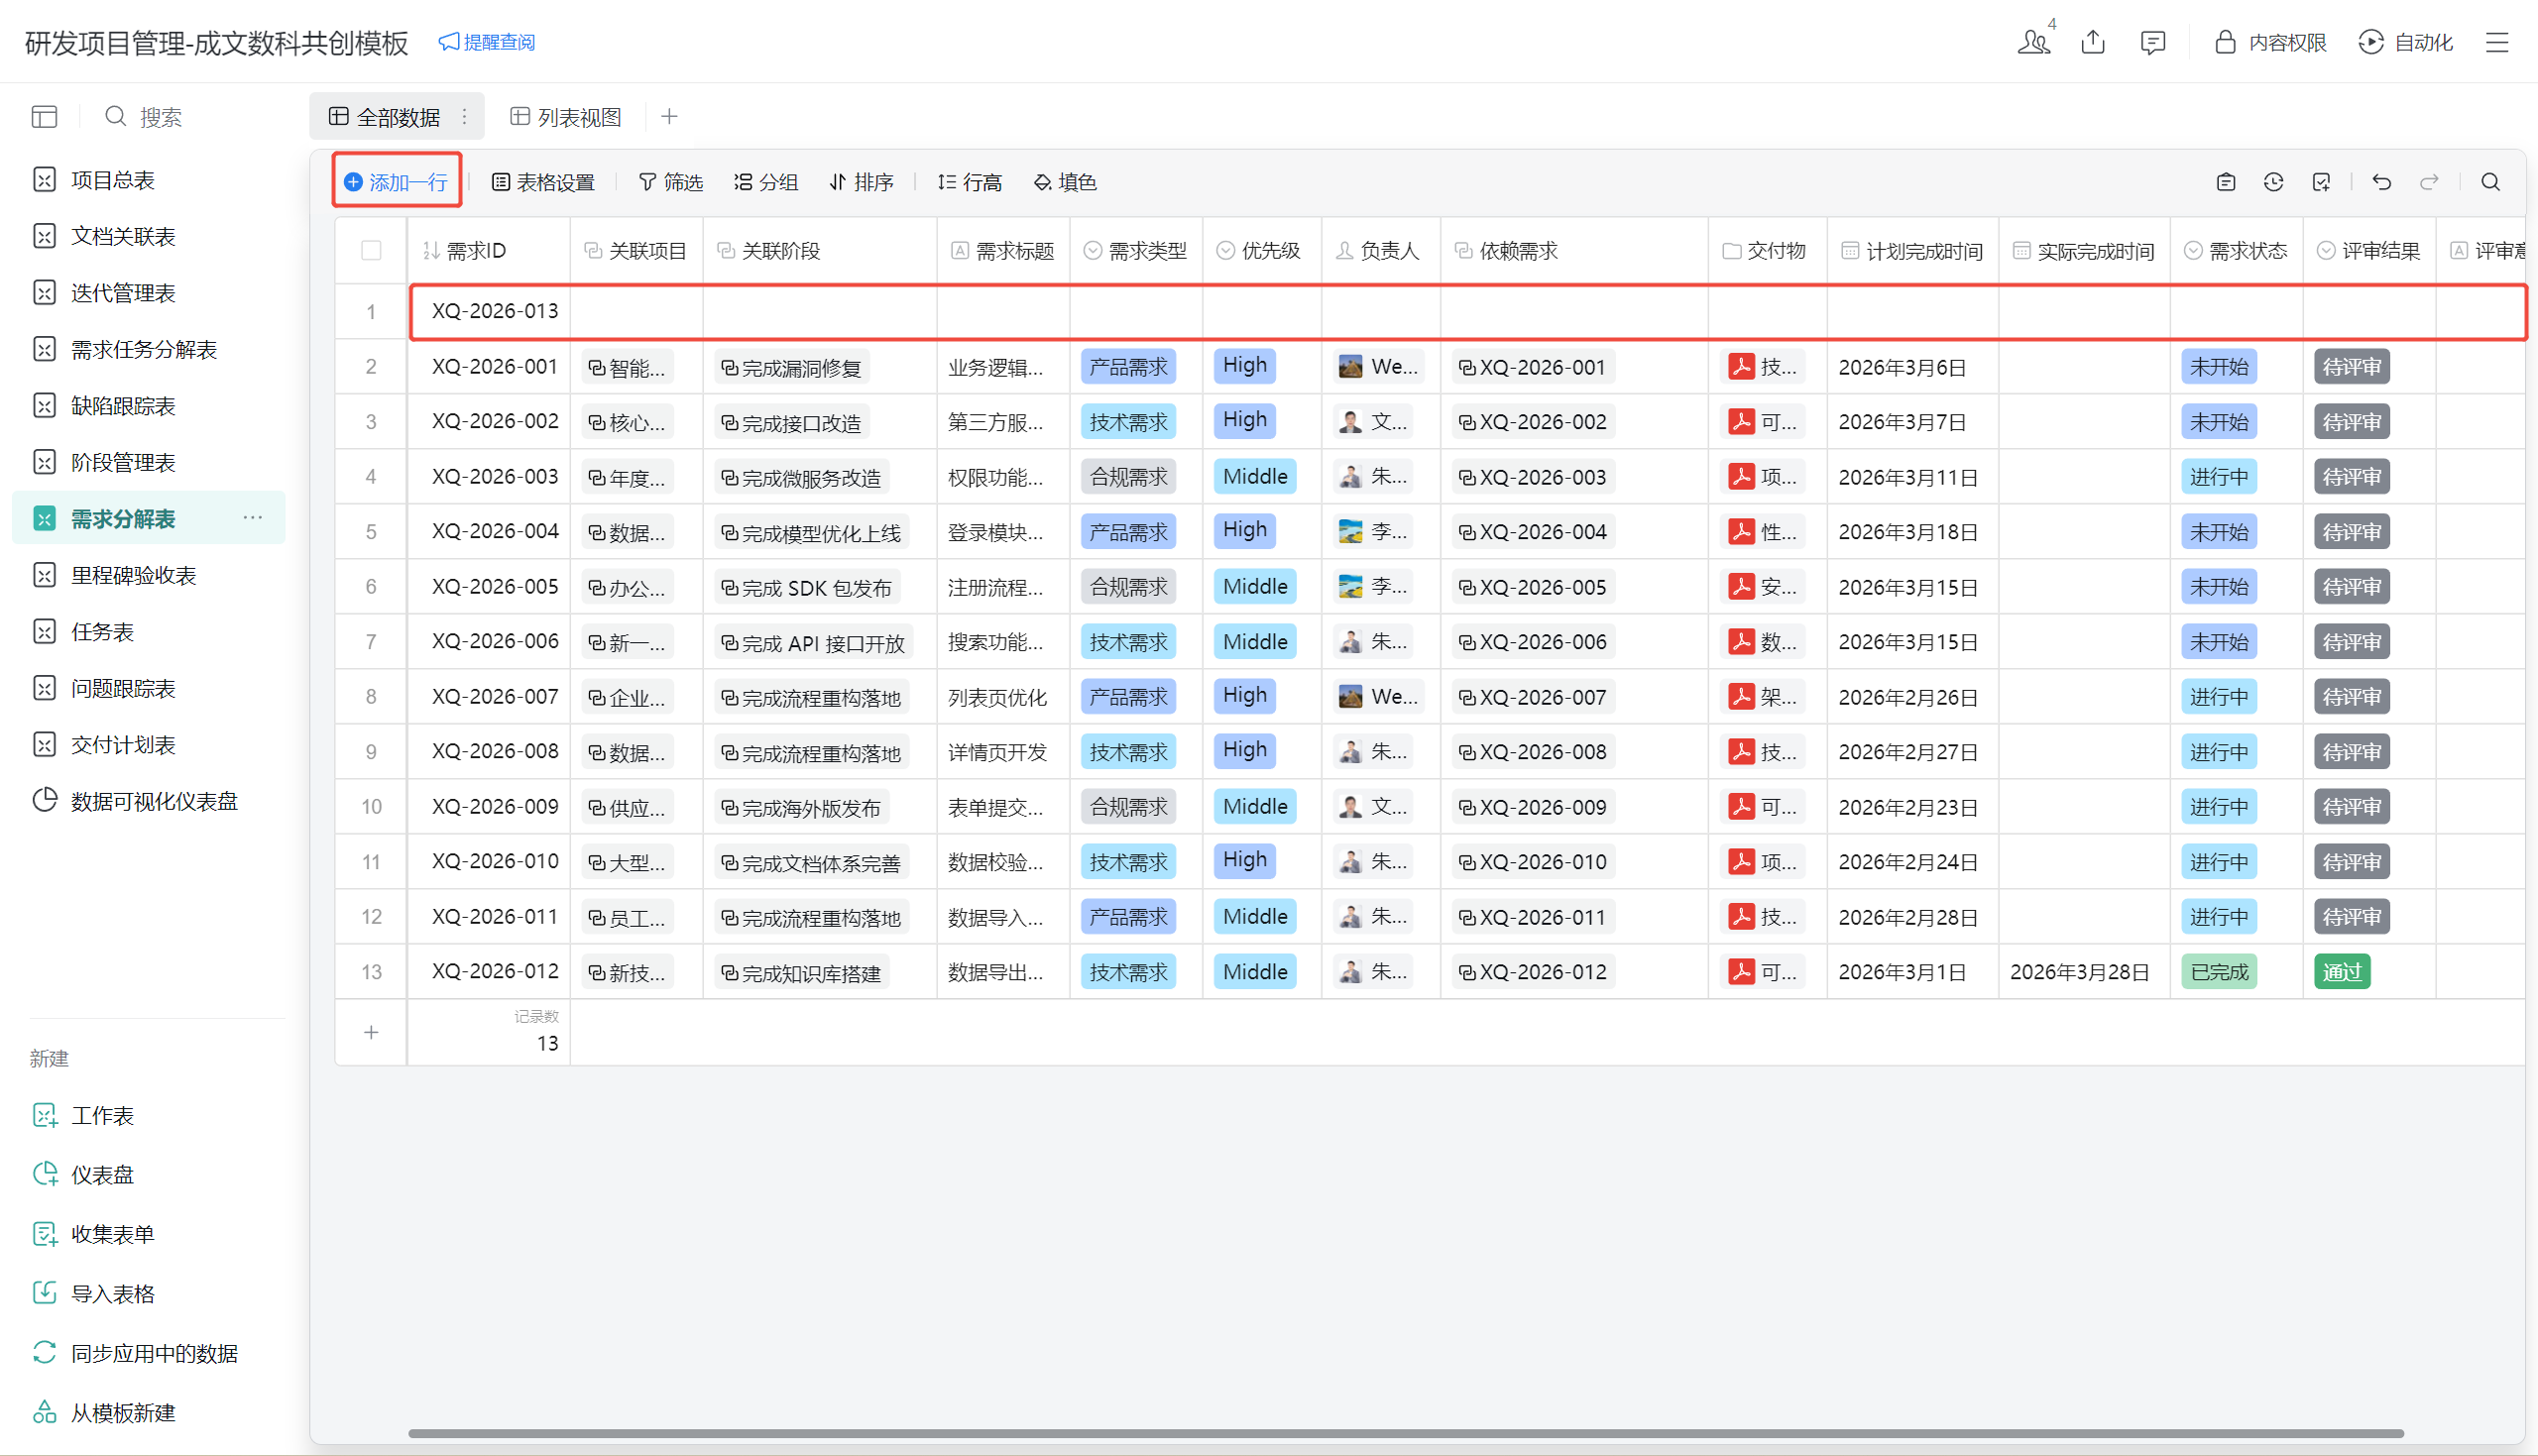Viewport: 2538px width, 1456px height.
Task: Open 需求分解表 more options ellipsis
Action: point(253,518)
